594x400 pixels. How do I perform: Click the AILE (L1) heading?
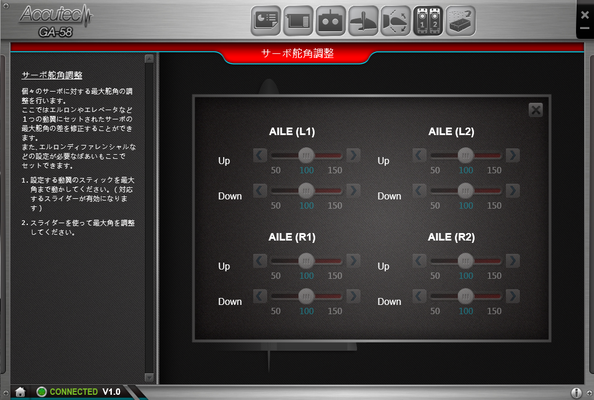click(x=292, y=132)
